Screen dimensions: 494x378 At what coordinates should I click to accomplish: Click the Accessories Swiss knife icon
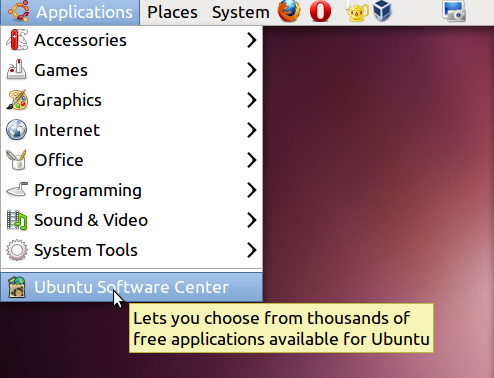tap(17, 40)
